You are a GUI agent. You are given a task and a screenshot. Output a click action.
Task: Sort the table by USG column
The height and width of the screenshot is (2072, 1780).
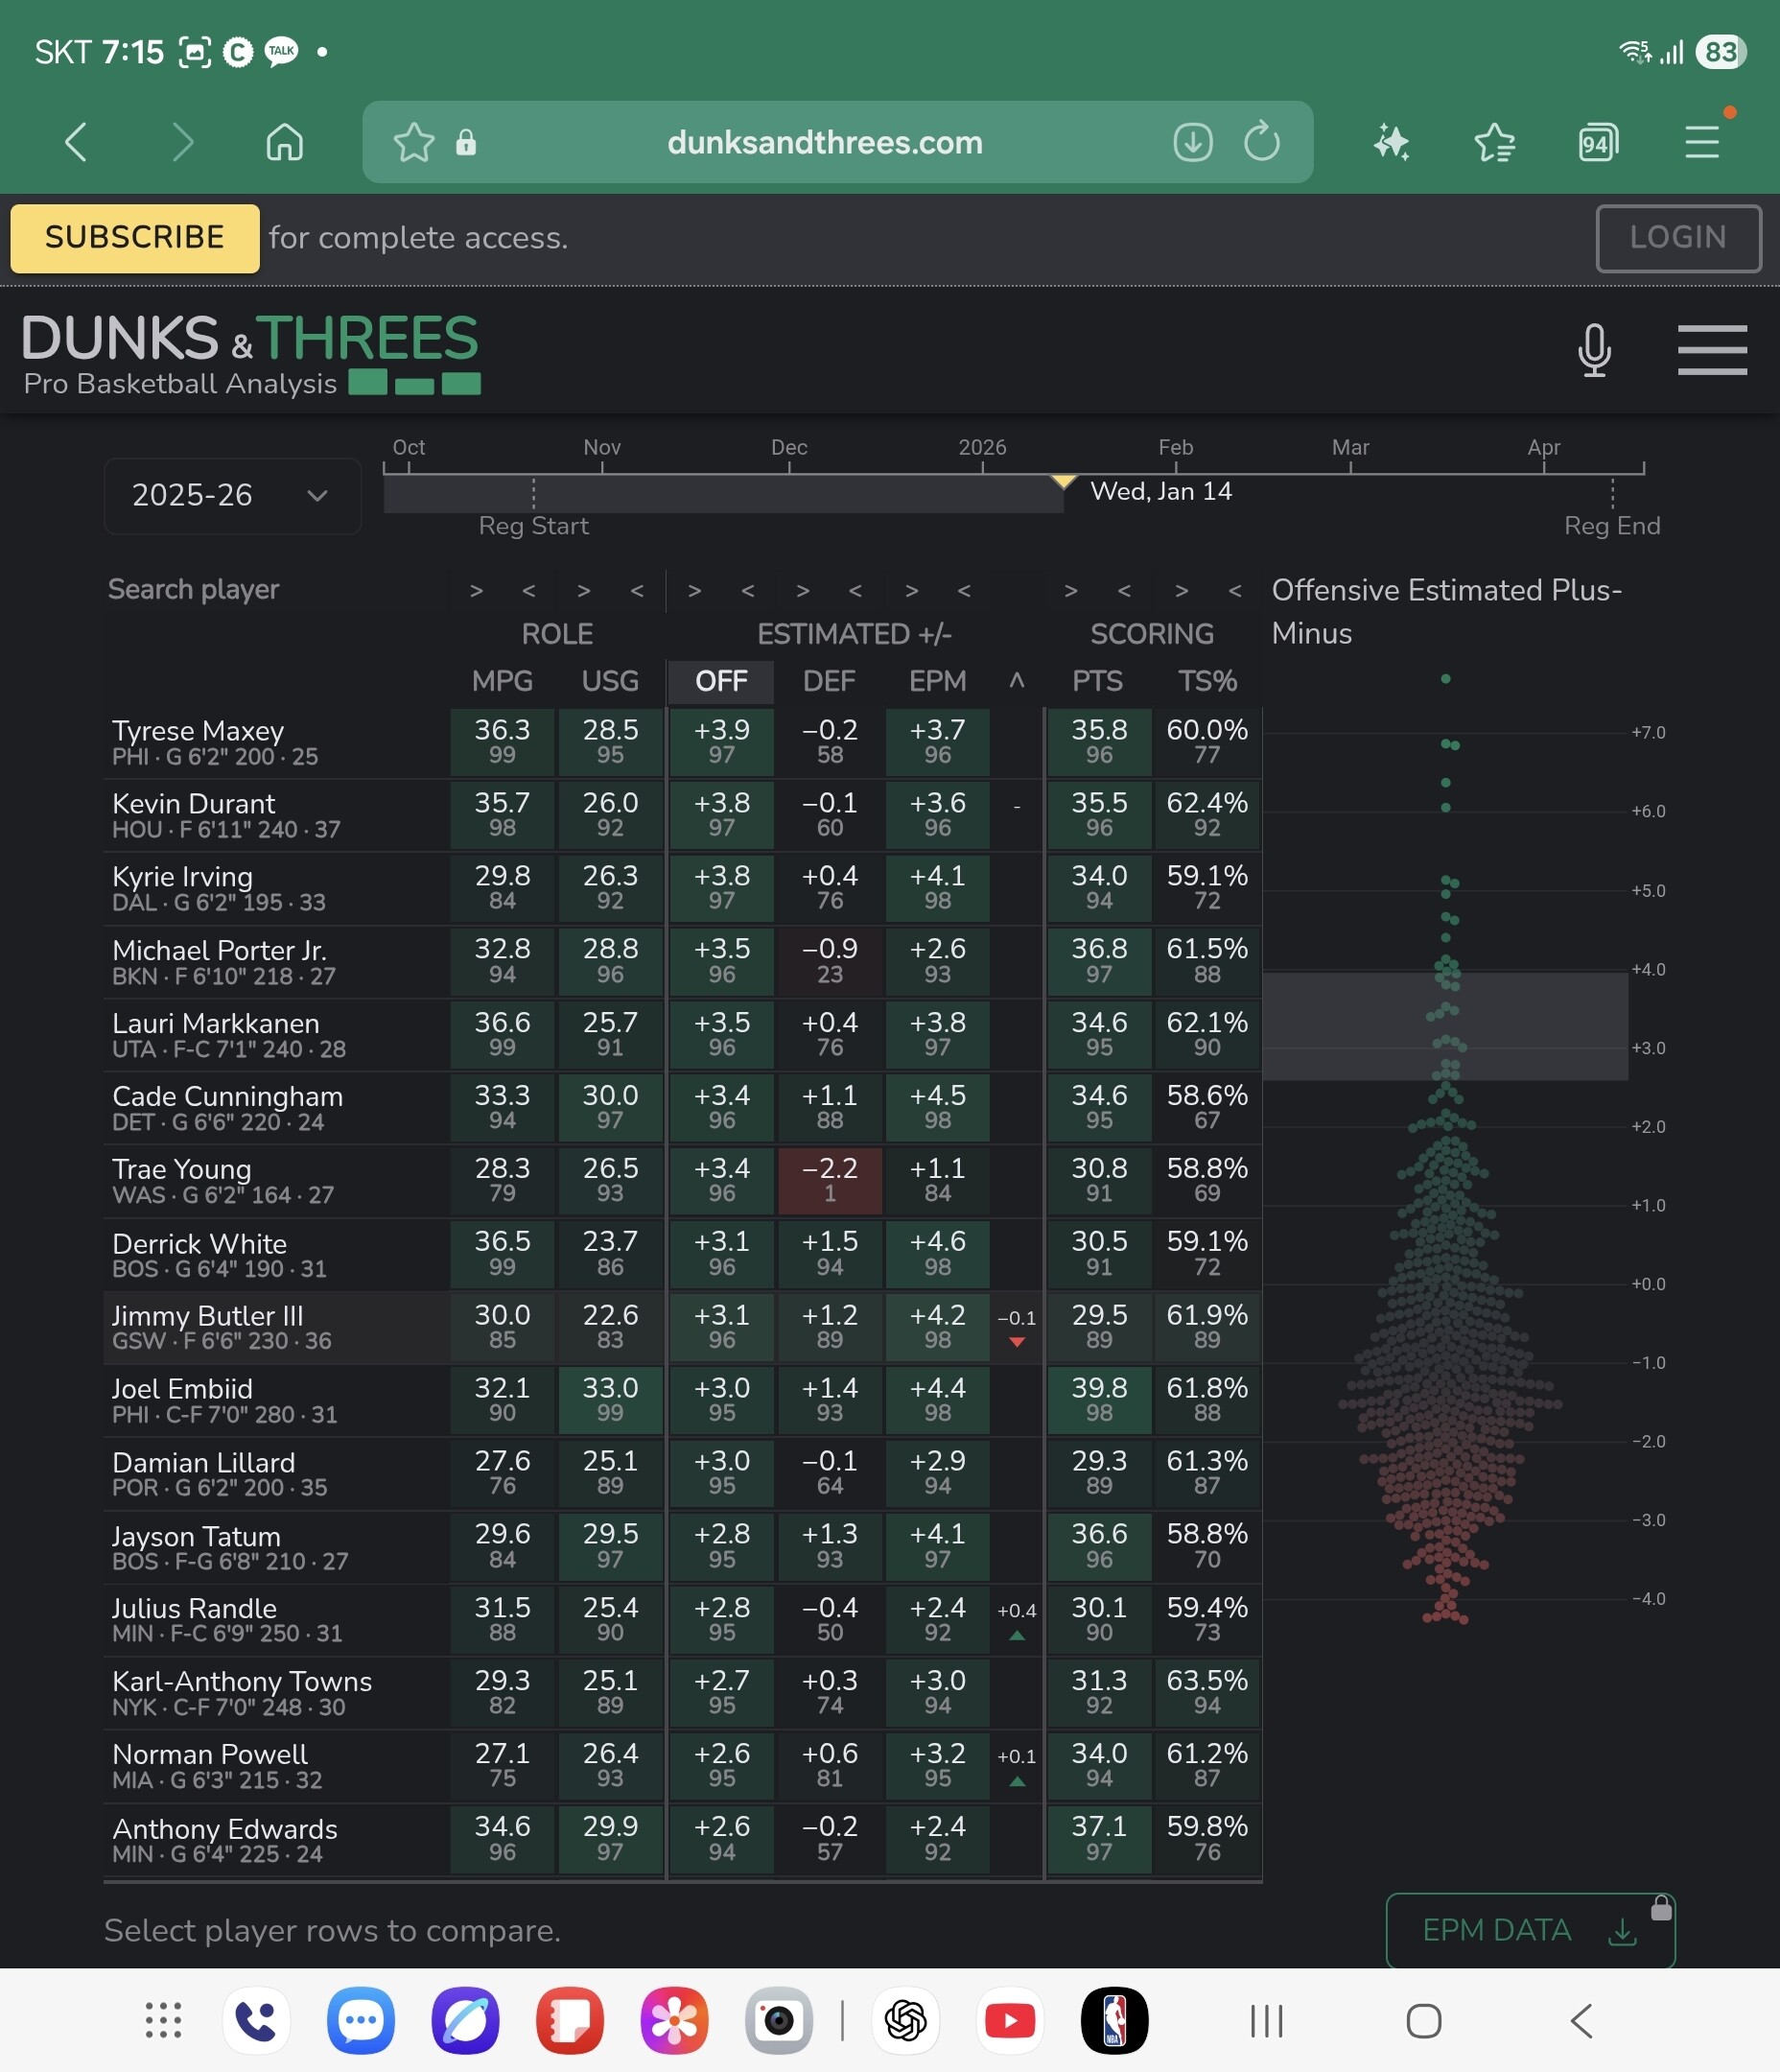click(610, 681)
